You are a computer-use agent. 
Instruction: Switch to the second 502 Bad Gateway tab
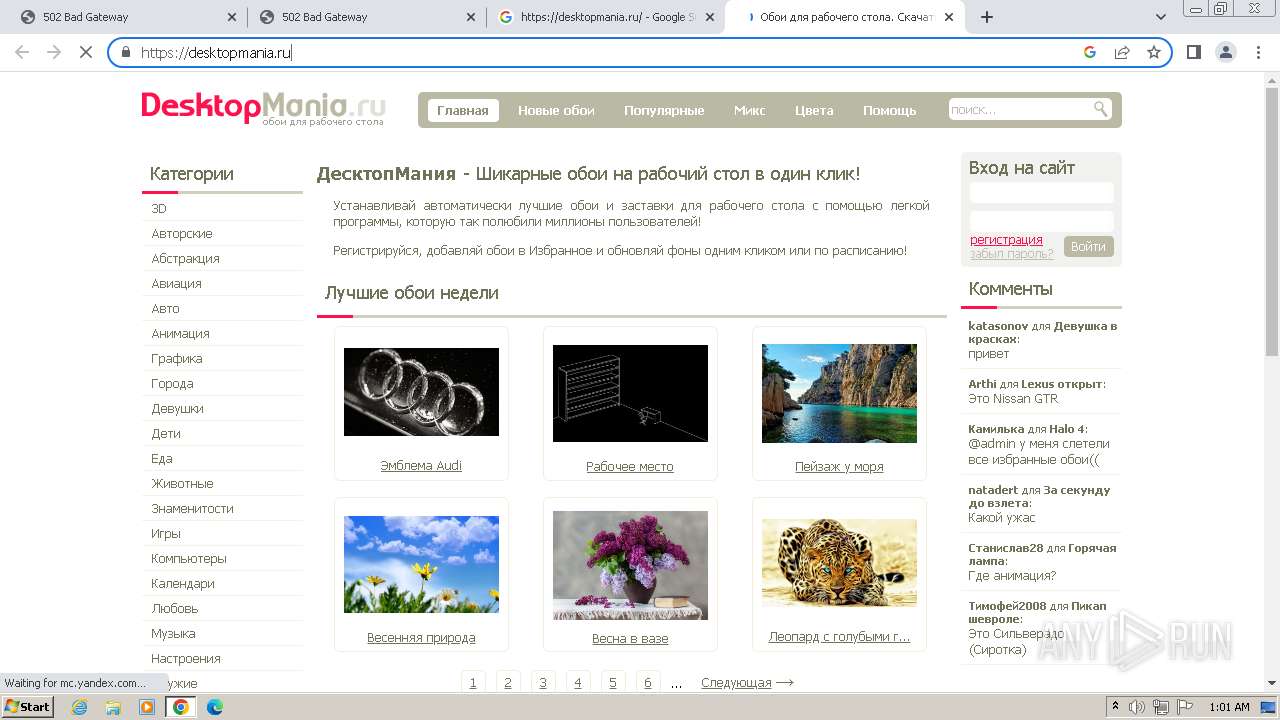365,17
